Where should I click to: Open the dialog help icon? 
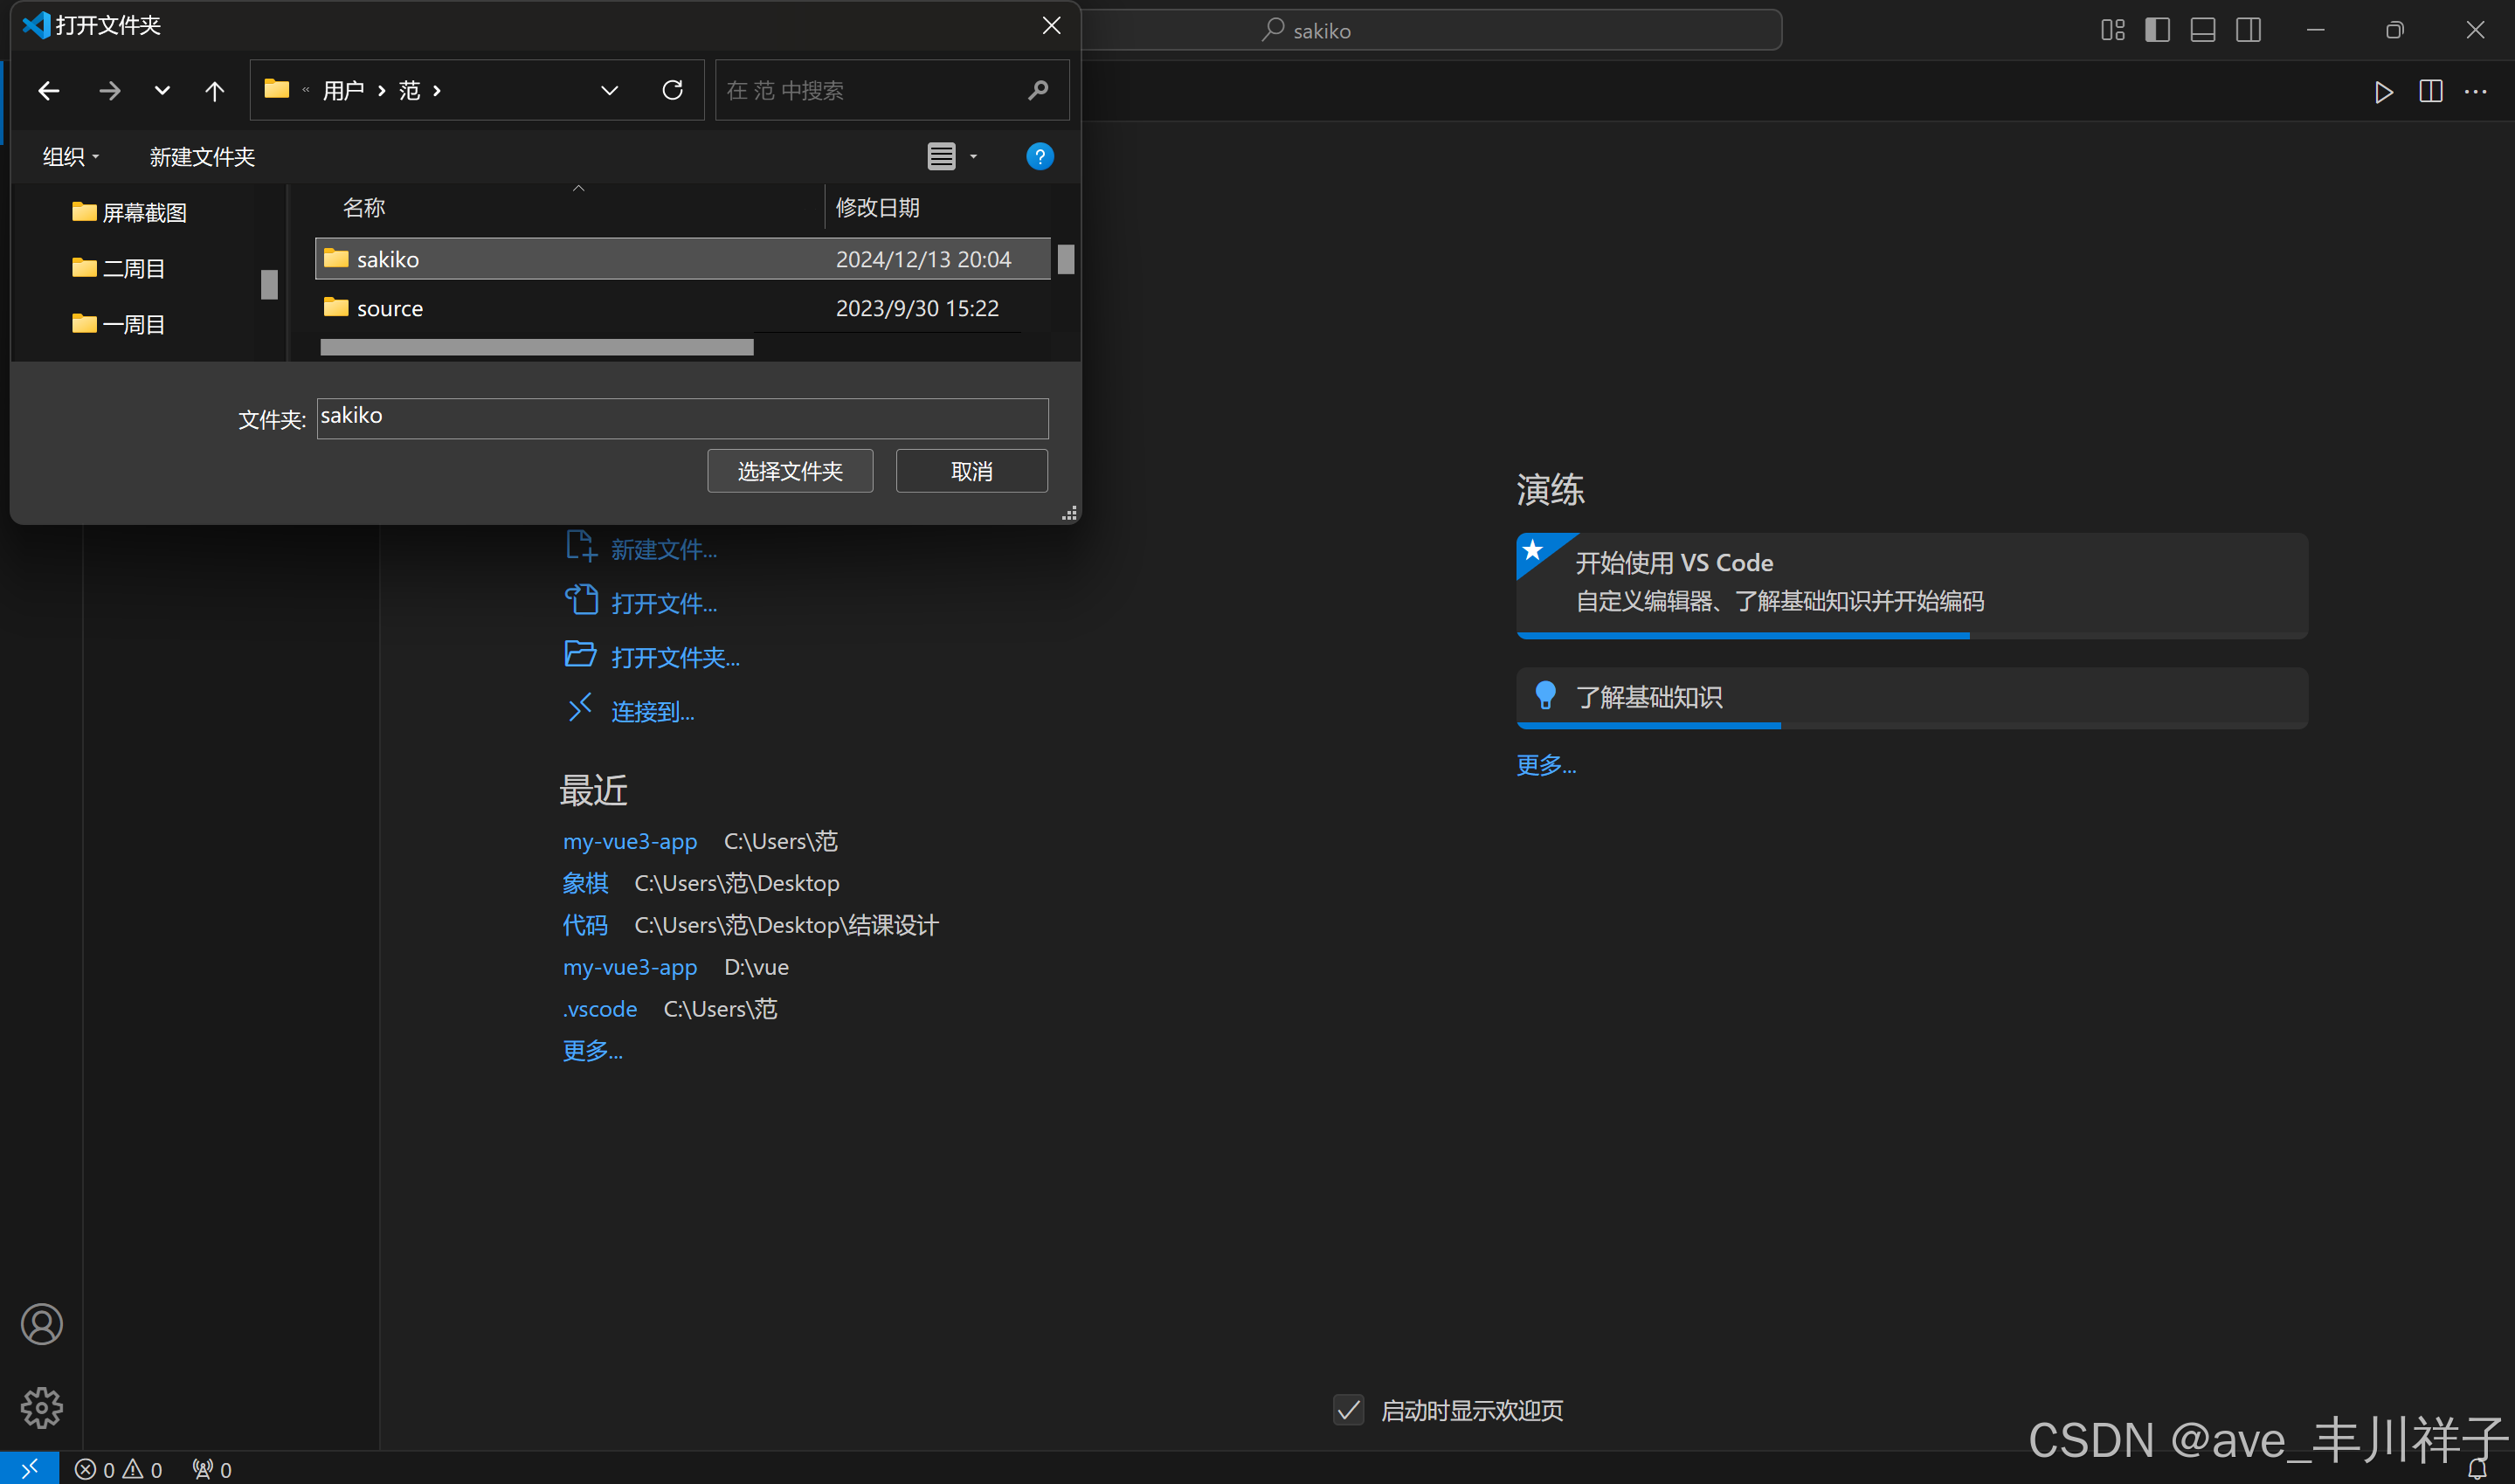click(x=1039, y=156)
